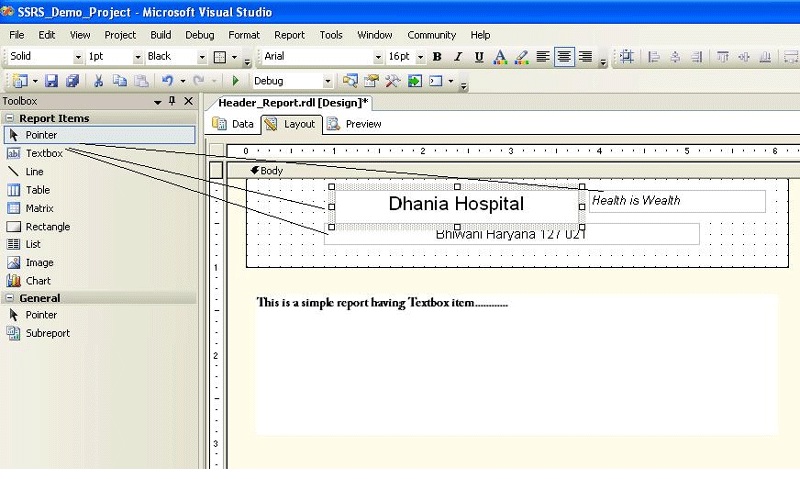This screenshot has width=800, height=479.
Task: Toggle underline formatting
Action: click(479, 57)
